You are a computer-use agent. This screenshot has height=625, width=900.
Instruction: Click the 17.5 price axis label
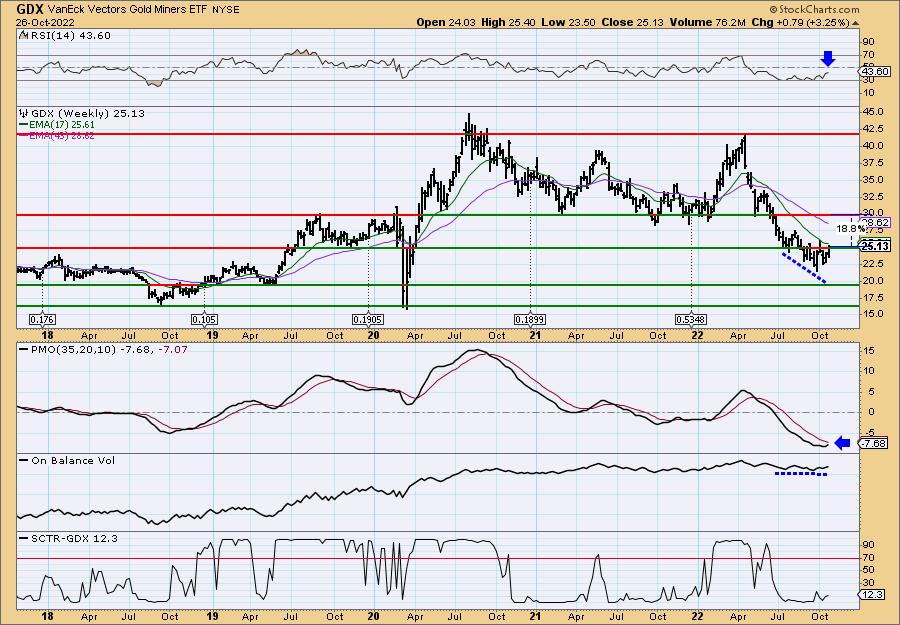pos(872,297)
